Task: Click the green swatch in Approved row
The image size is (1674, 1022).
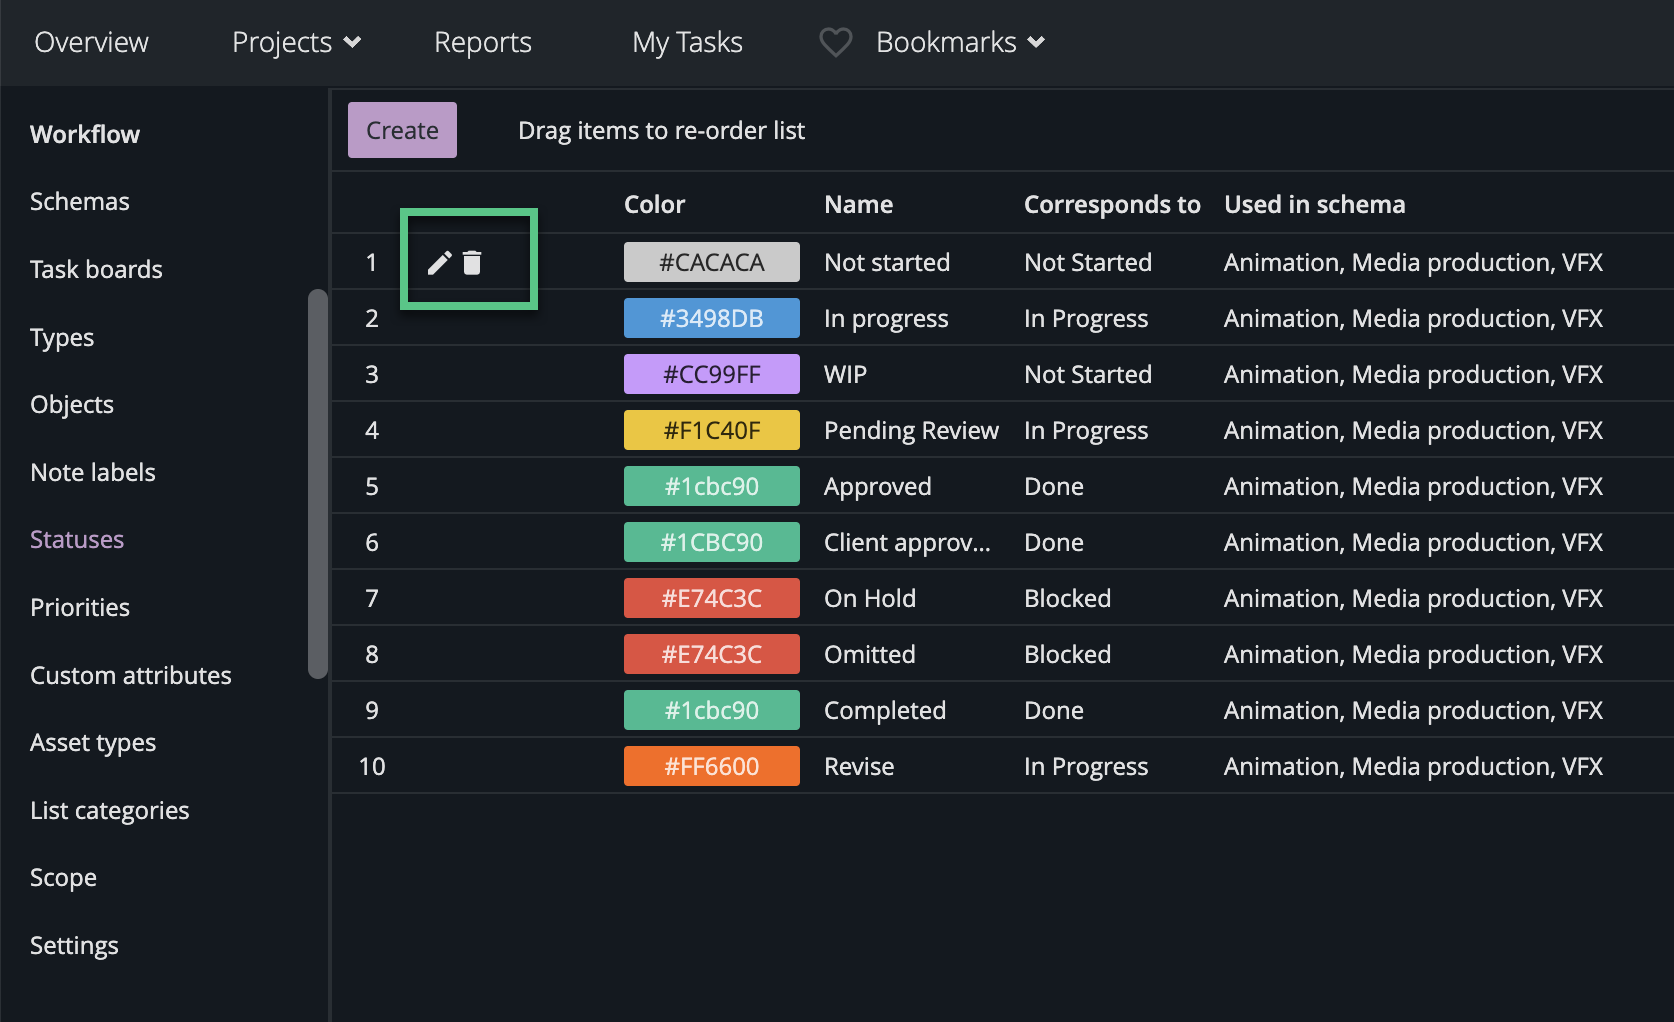Action: pos(712,486)
